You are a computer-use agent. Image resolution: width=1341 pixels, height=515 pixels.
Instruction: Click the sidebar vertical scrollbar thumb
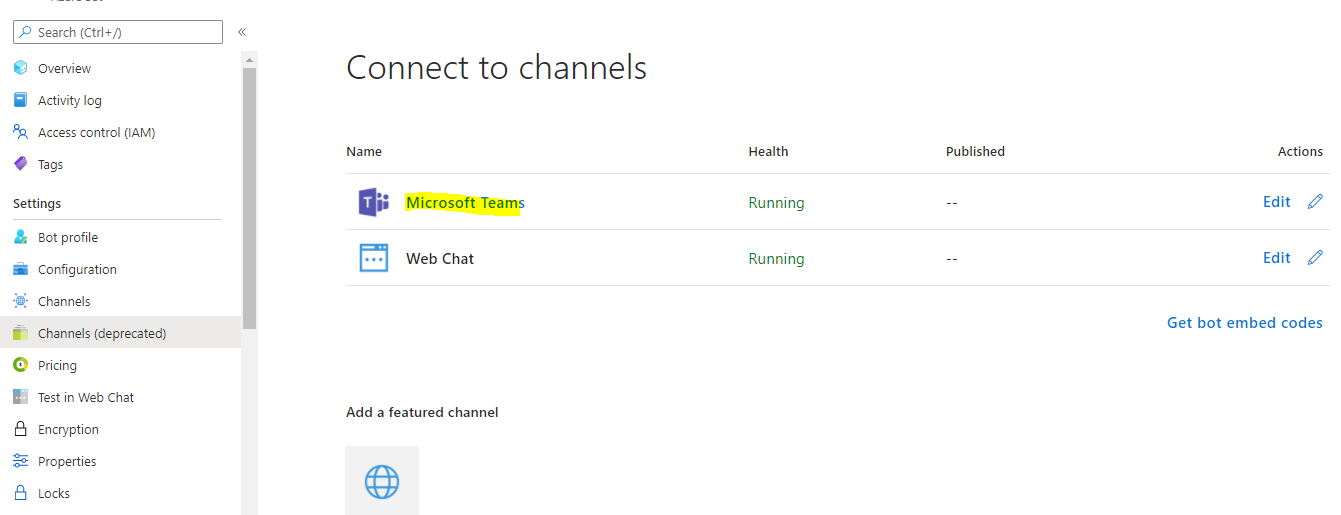tap(249, 198)
